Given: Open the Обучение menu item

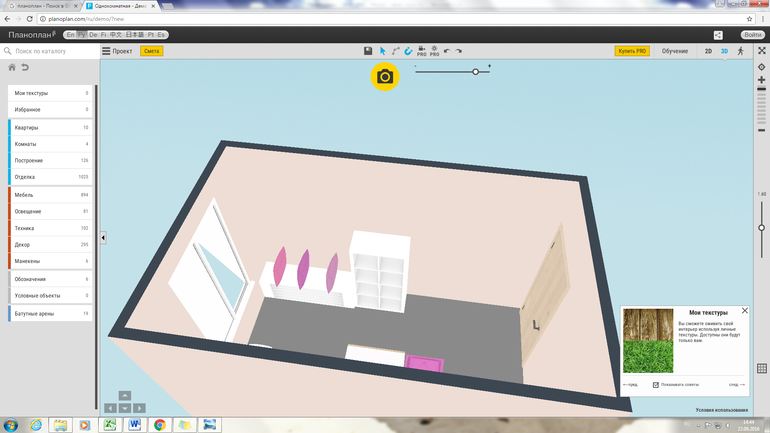Looking at the screenshot, I should pos(675,50).
